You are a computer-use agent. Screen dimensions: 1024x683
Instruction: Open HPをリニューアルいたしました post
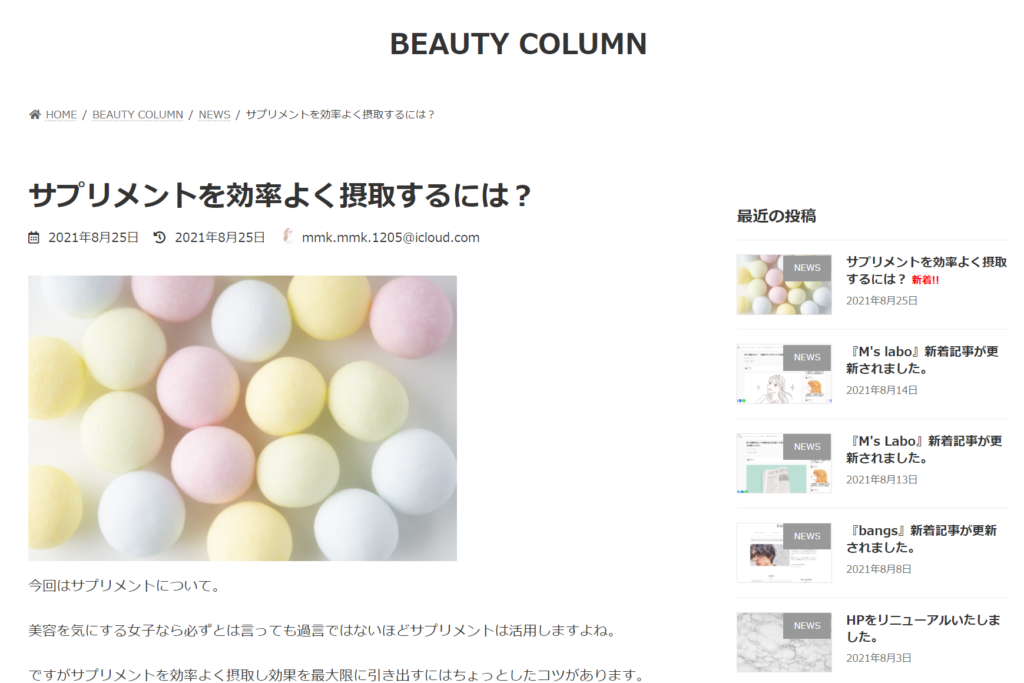click(923, 628)
